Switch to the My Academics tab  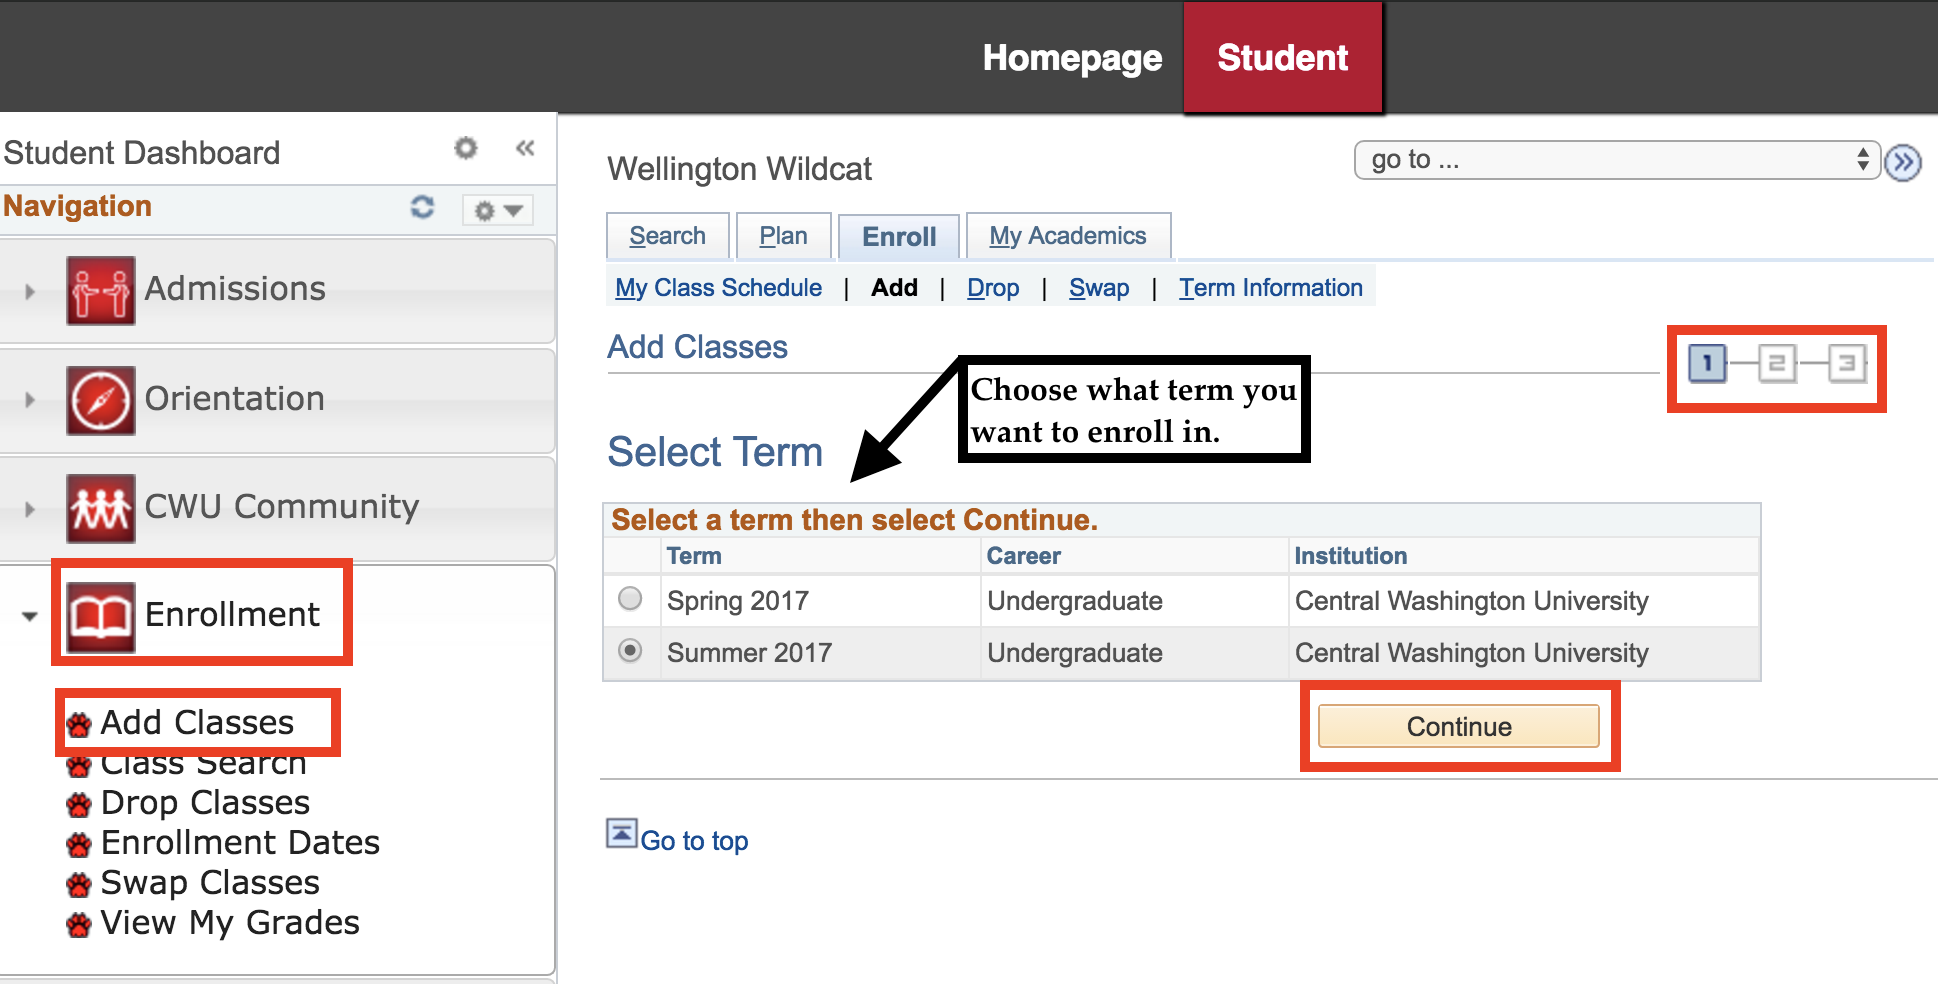point(1068,236)
